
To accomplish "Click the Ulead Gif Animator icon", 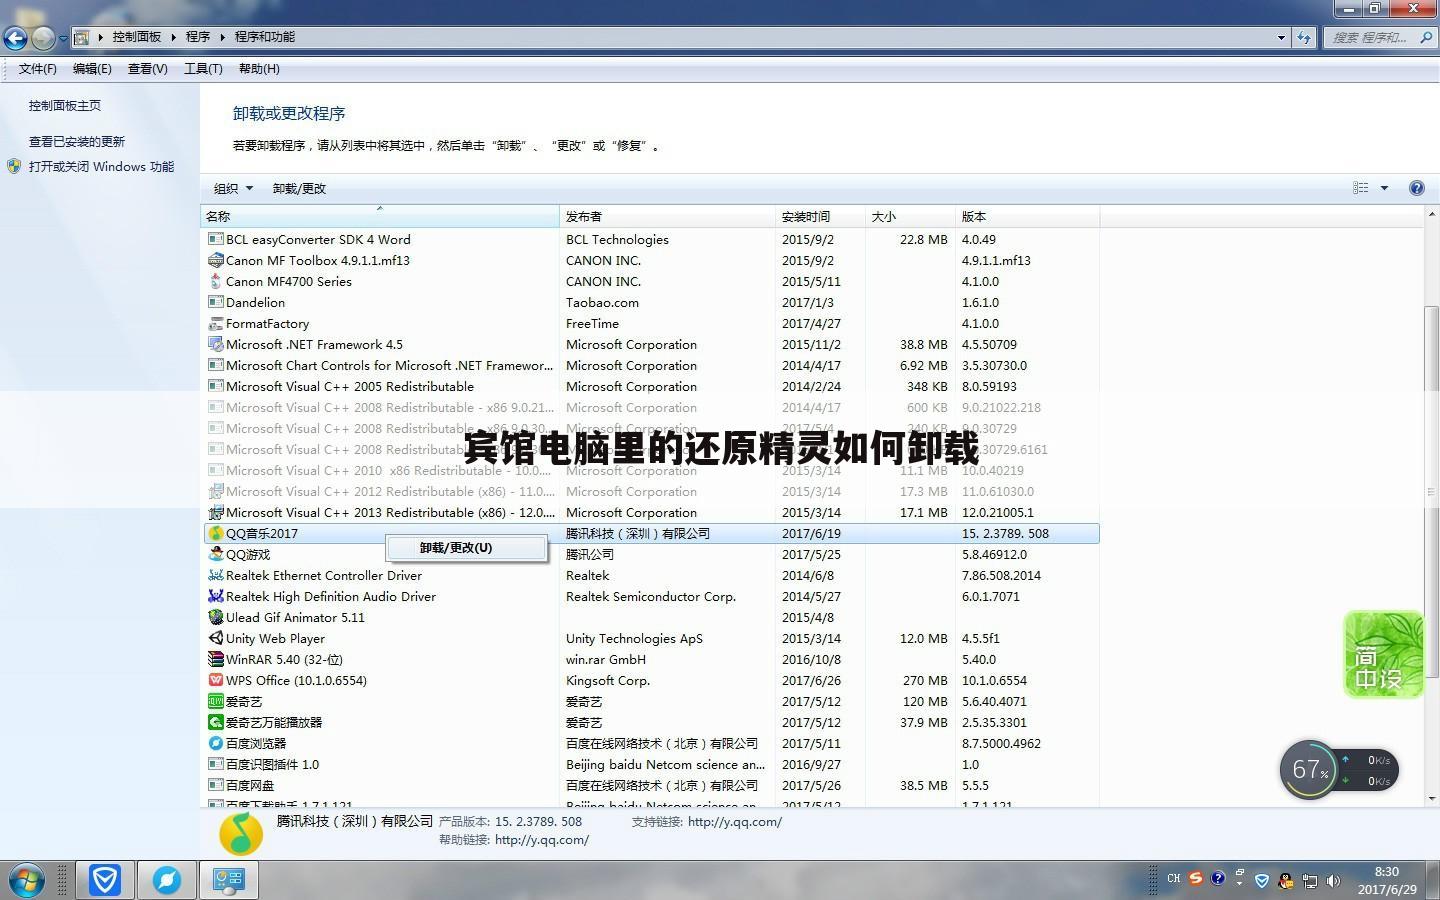I will (215, 618).
